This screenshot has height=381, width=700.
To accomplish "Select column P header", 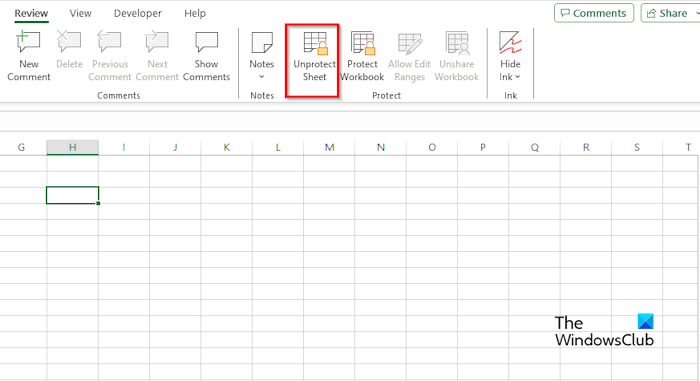I will click(483, 147).
